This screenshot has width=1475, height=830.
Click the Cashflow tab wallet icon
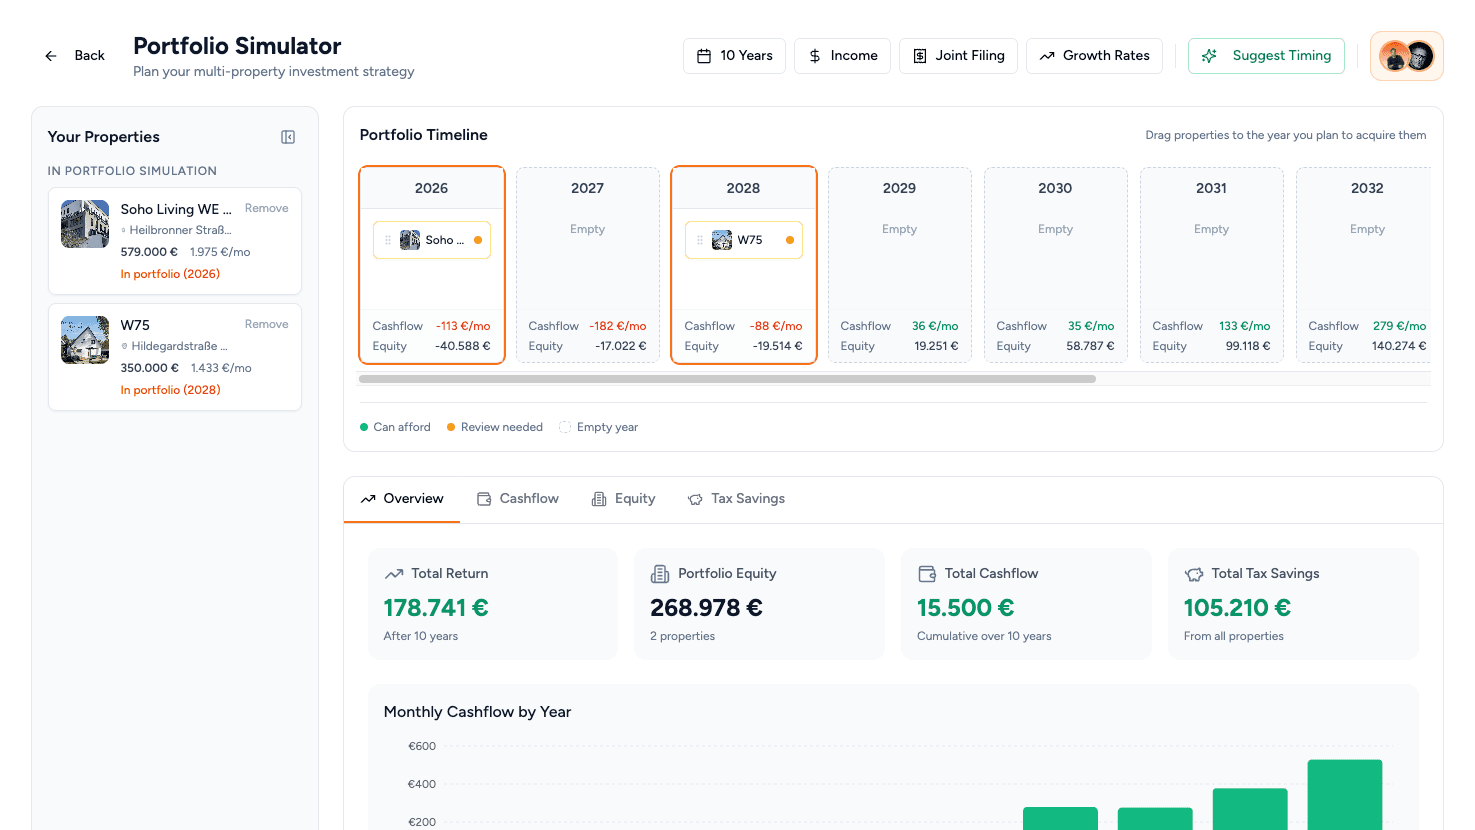pyautogui.click(x=484, y=499)
